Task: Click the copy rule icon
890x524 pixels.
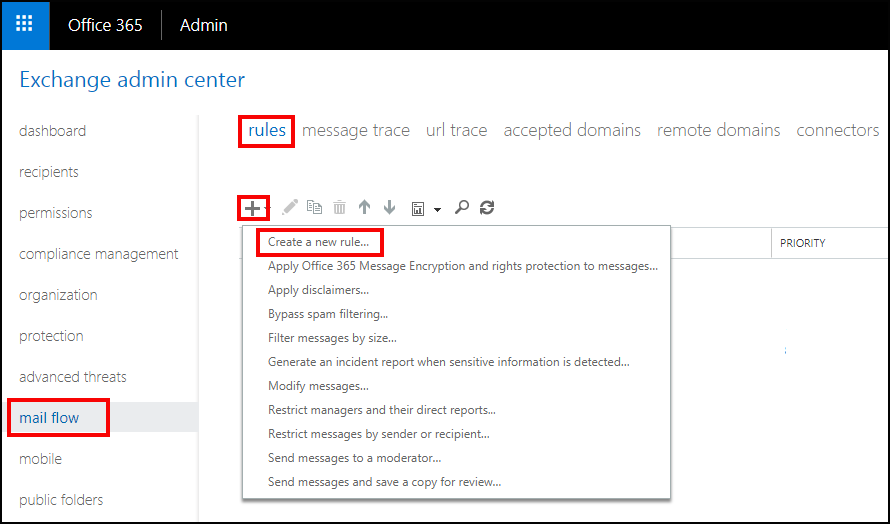Action: coord(315,208)
